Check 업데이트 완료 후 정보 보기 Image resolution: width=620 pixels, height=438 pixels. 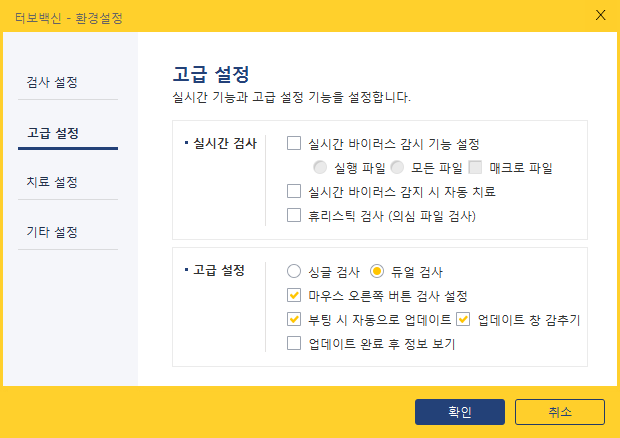(x=294, y=344)
